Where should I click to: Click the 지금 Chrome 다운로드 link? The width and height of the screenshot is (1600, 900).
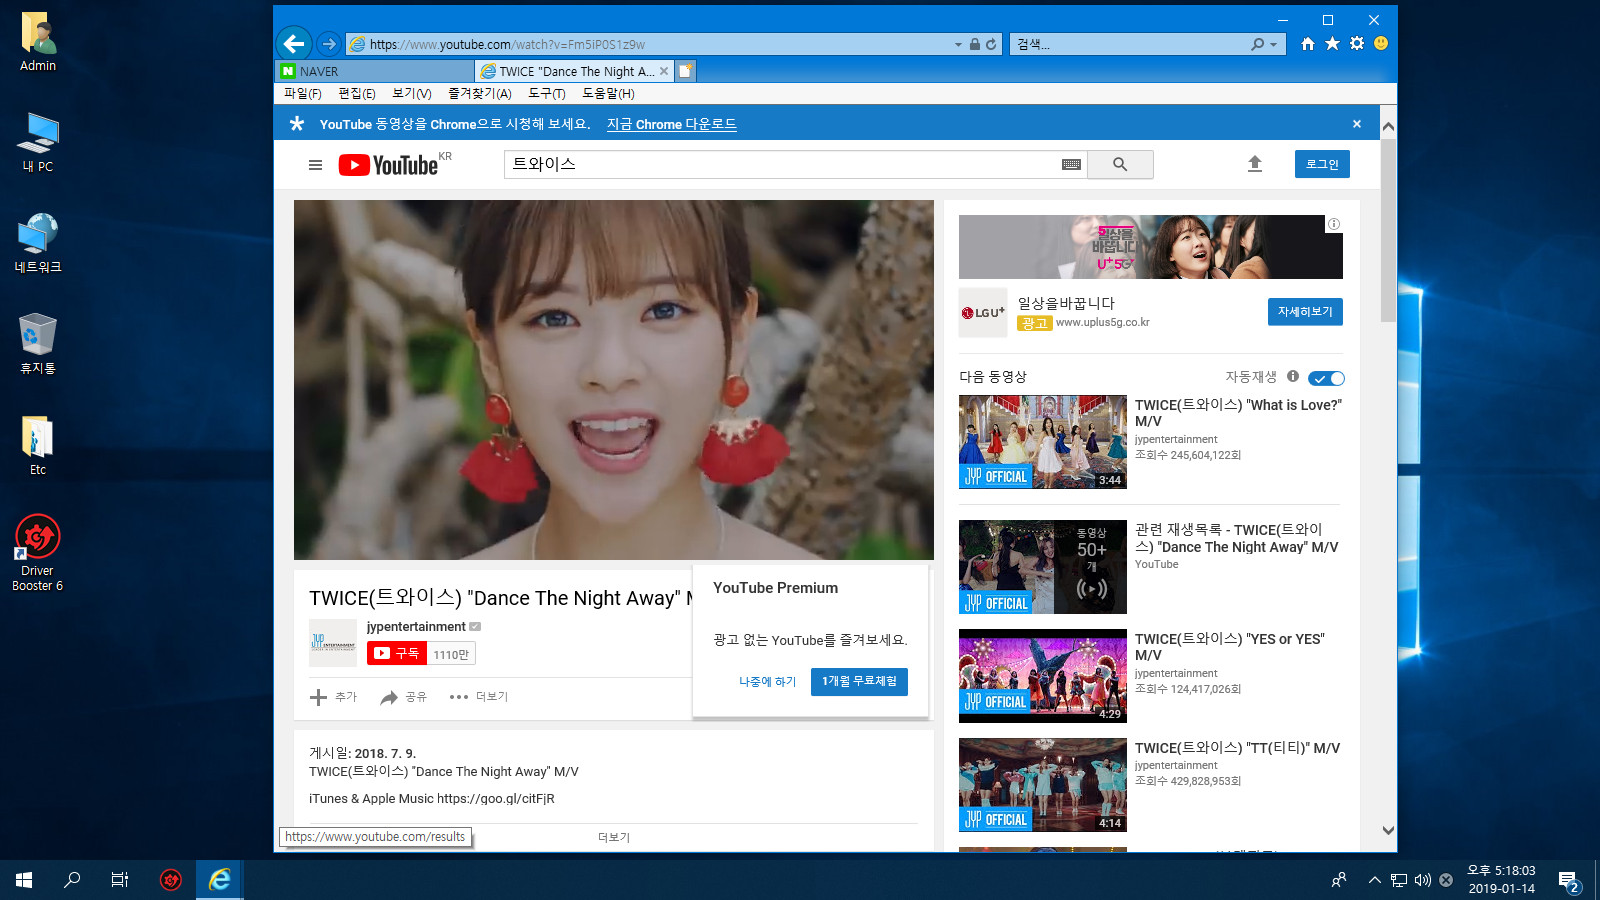point(671,124)
